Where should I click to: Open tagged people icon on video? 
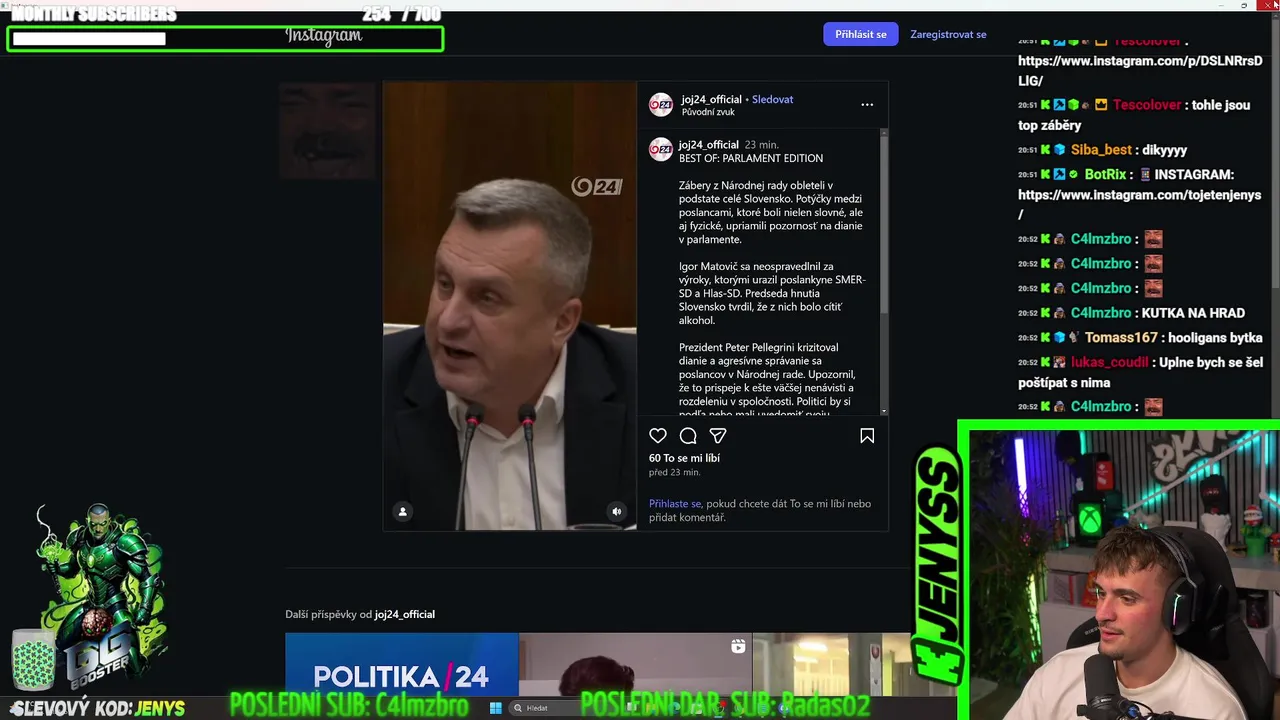(x=403, y=511)
